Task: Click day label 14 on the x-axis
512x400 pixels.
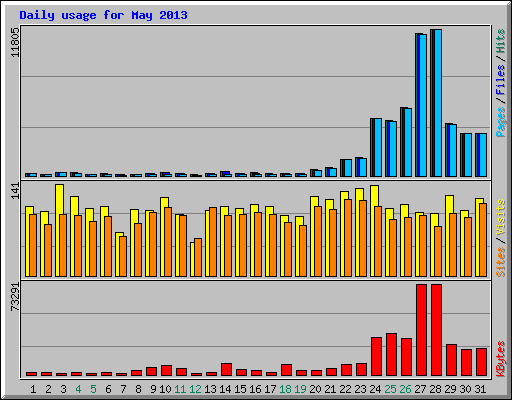Action: [x=225, y=389]
